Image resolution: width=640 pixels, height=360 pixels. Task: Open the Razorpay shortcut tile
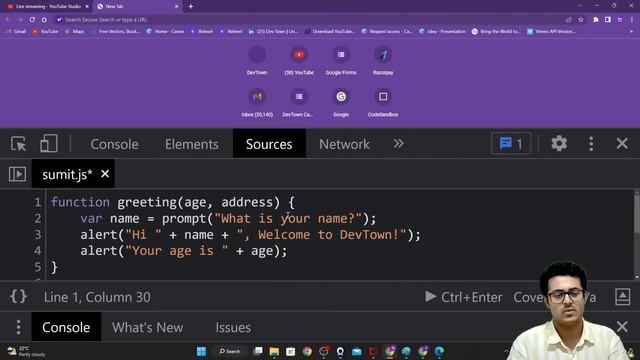[383, 60]
